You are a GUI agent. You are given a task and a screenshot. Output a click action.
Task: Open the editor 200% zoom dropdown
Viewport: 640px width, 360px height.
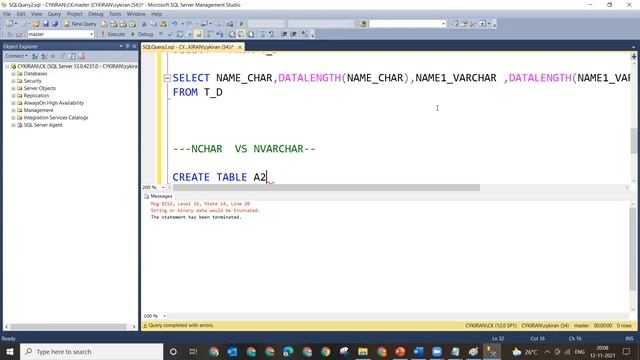[x=163, y=187]
